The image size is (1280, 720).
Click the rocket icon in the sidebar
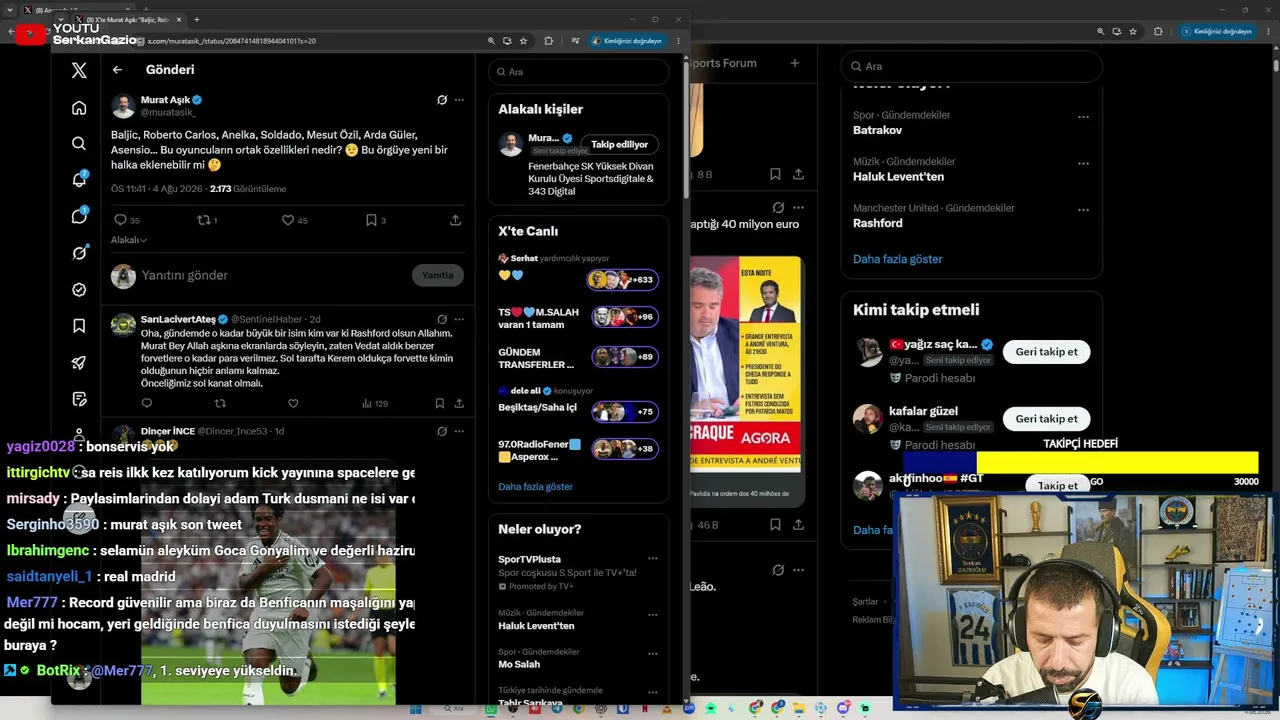point(79,362)
